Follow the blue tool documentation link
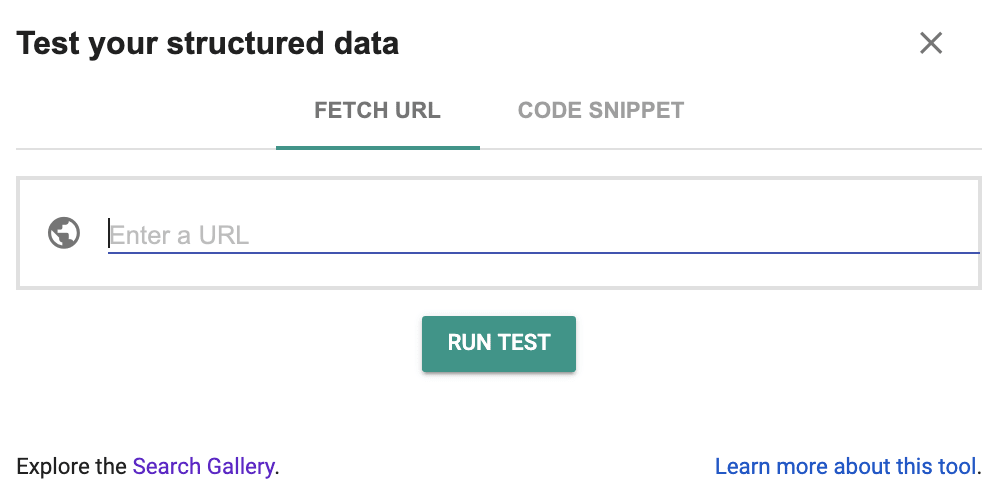1004x494 pixels. (845, 466)
